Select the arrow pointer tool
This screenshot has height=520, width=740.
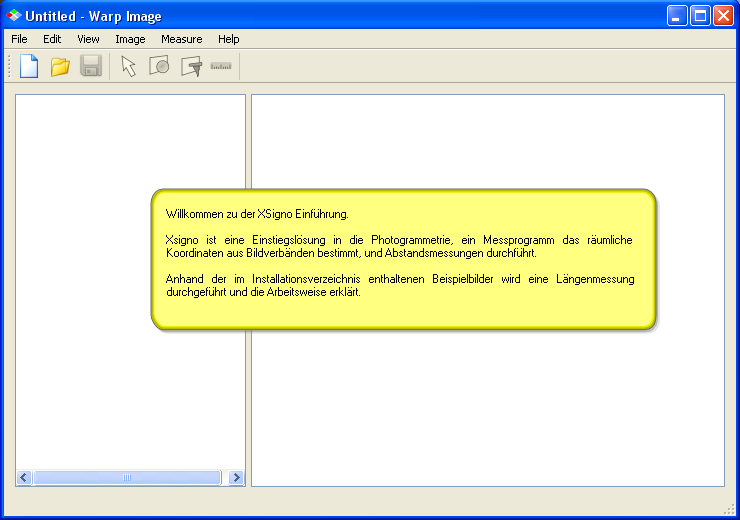tap(128, 66)
